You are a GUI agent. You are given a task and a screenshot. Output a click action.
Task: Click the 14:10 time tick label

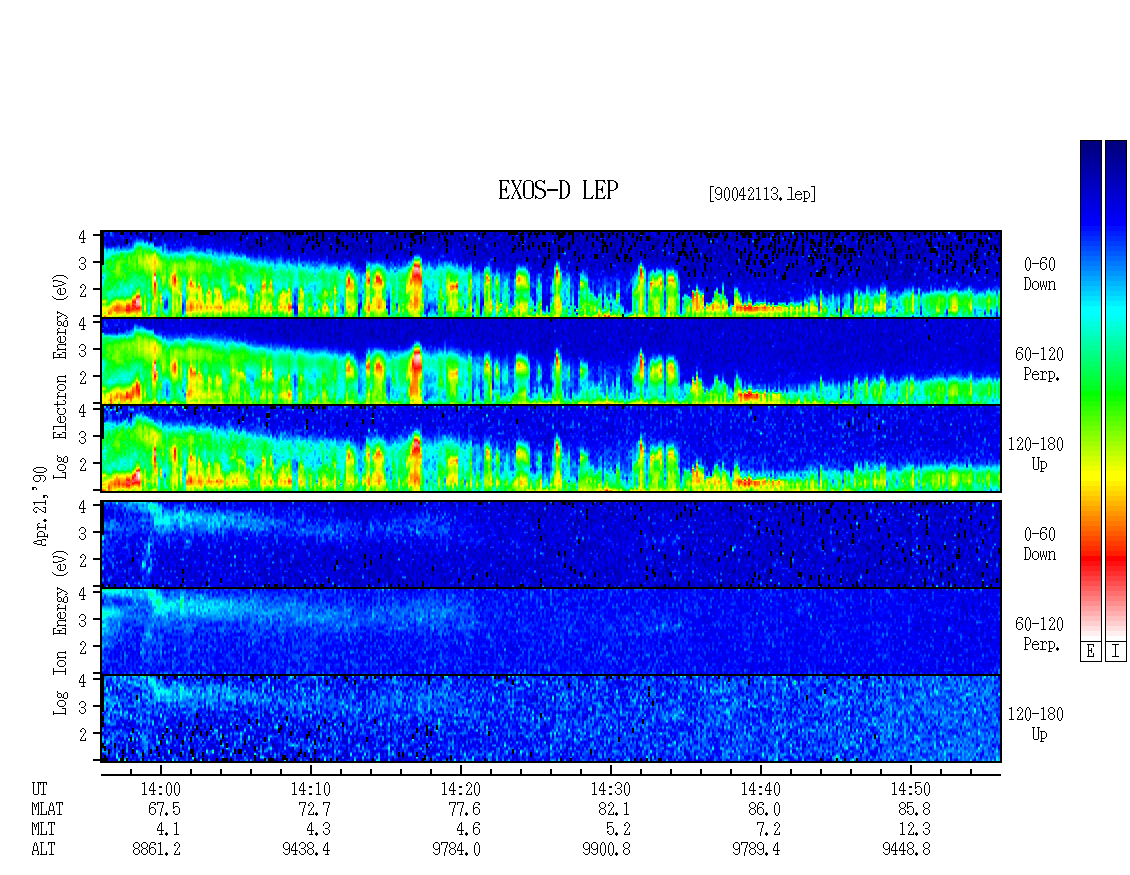[x=311, y=789]
